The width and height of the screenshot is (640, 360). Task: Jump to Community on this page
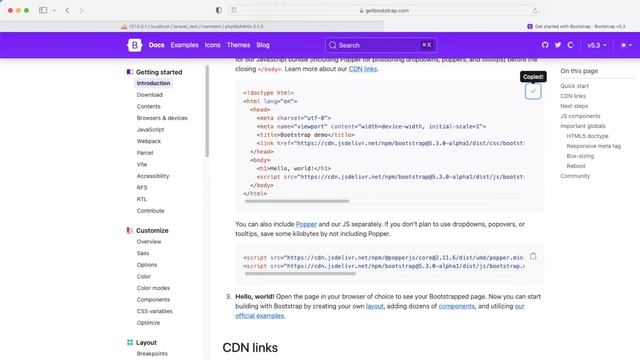(x=575, y=176)
